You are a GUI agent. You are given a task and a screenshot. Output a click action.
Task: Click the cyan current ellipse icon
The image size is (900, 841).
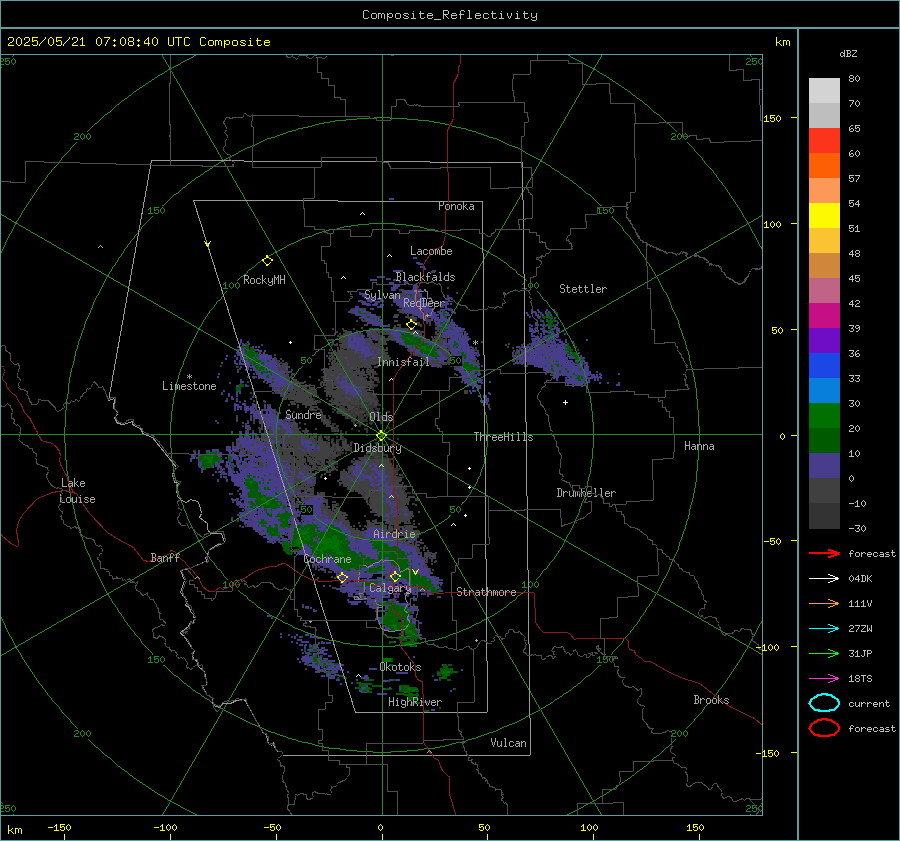point(824,703)
